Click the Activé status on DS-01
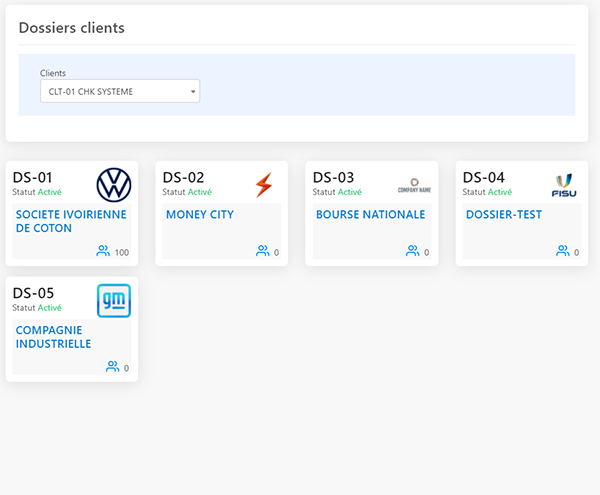This screenshot has height=495, width=600. pos(49,192)
